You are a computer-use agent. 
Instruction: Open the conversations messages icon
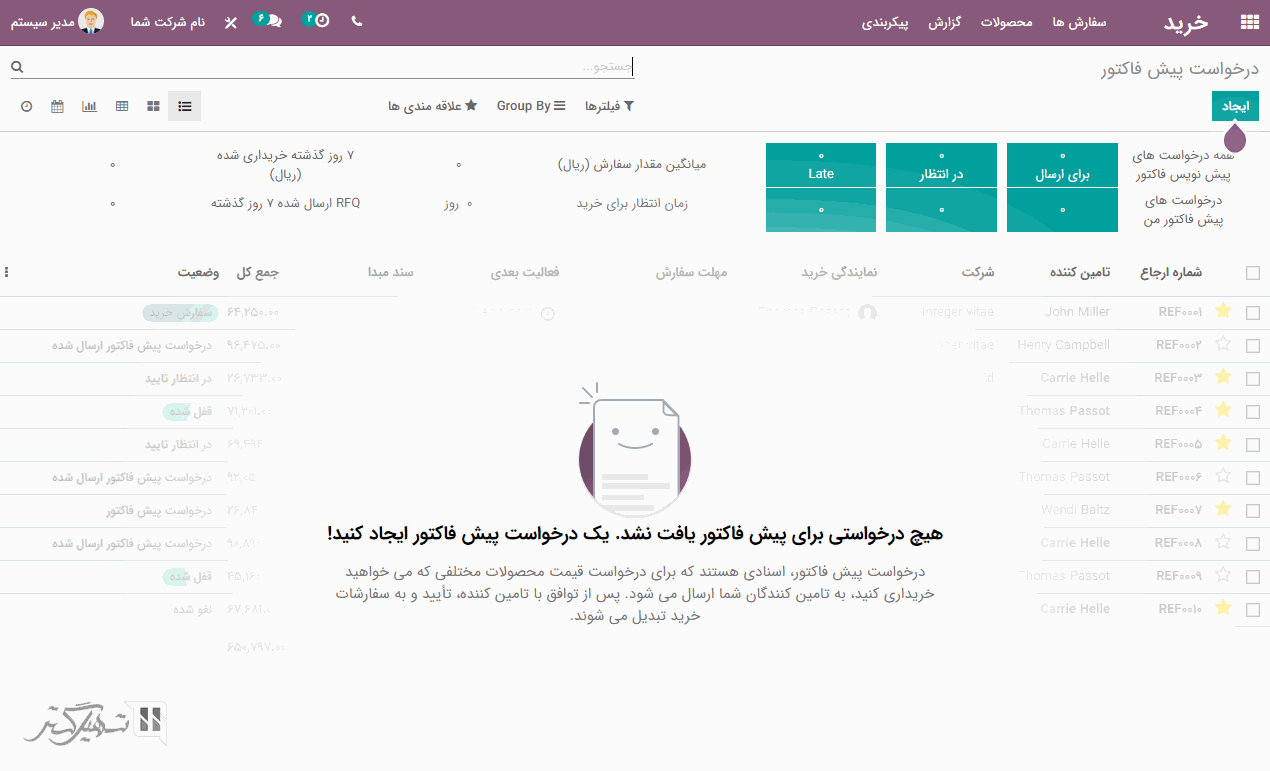(x=268, y=21)
